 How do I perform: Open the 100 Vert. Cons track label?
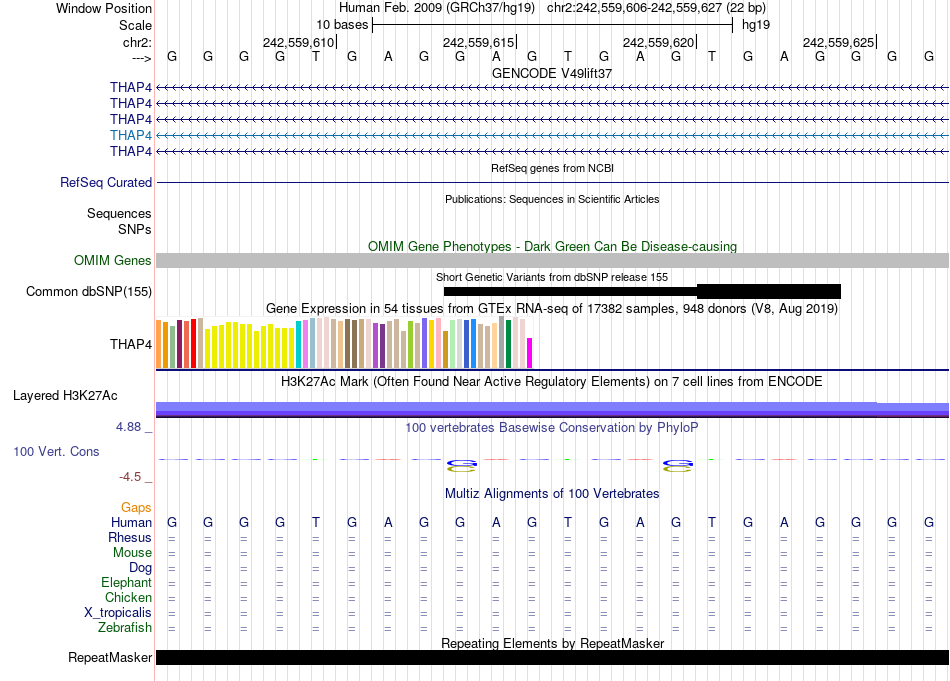56,452
